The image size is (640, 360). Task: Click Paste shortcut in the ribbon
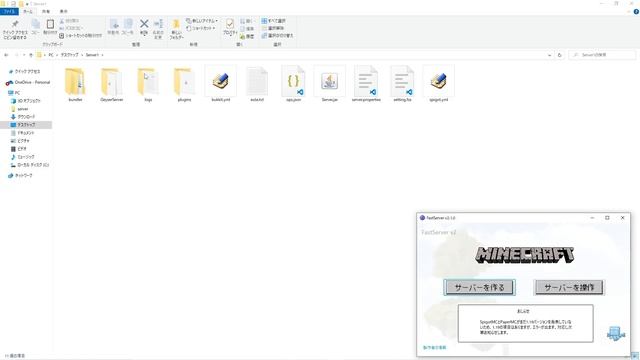tap(80, 36)
